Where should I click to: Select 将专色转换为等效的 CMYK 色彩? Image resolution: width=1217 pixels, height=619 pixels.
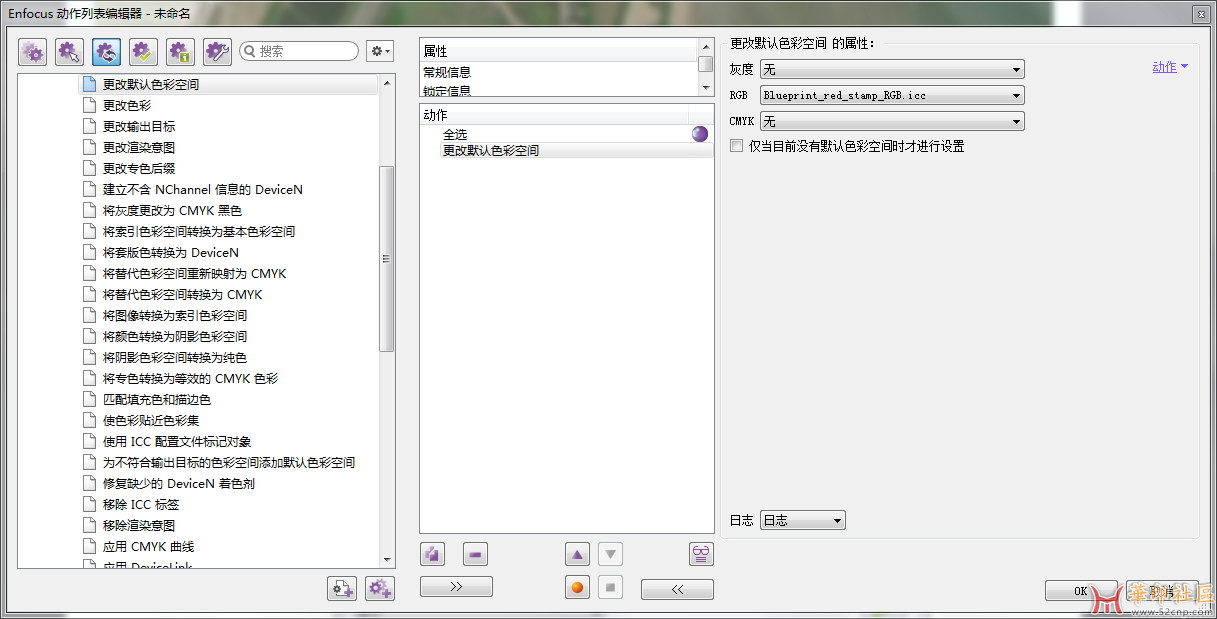click(190, 378)
